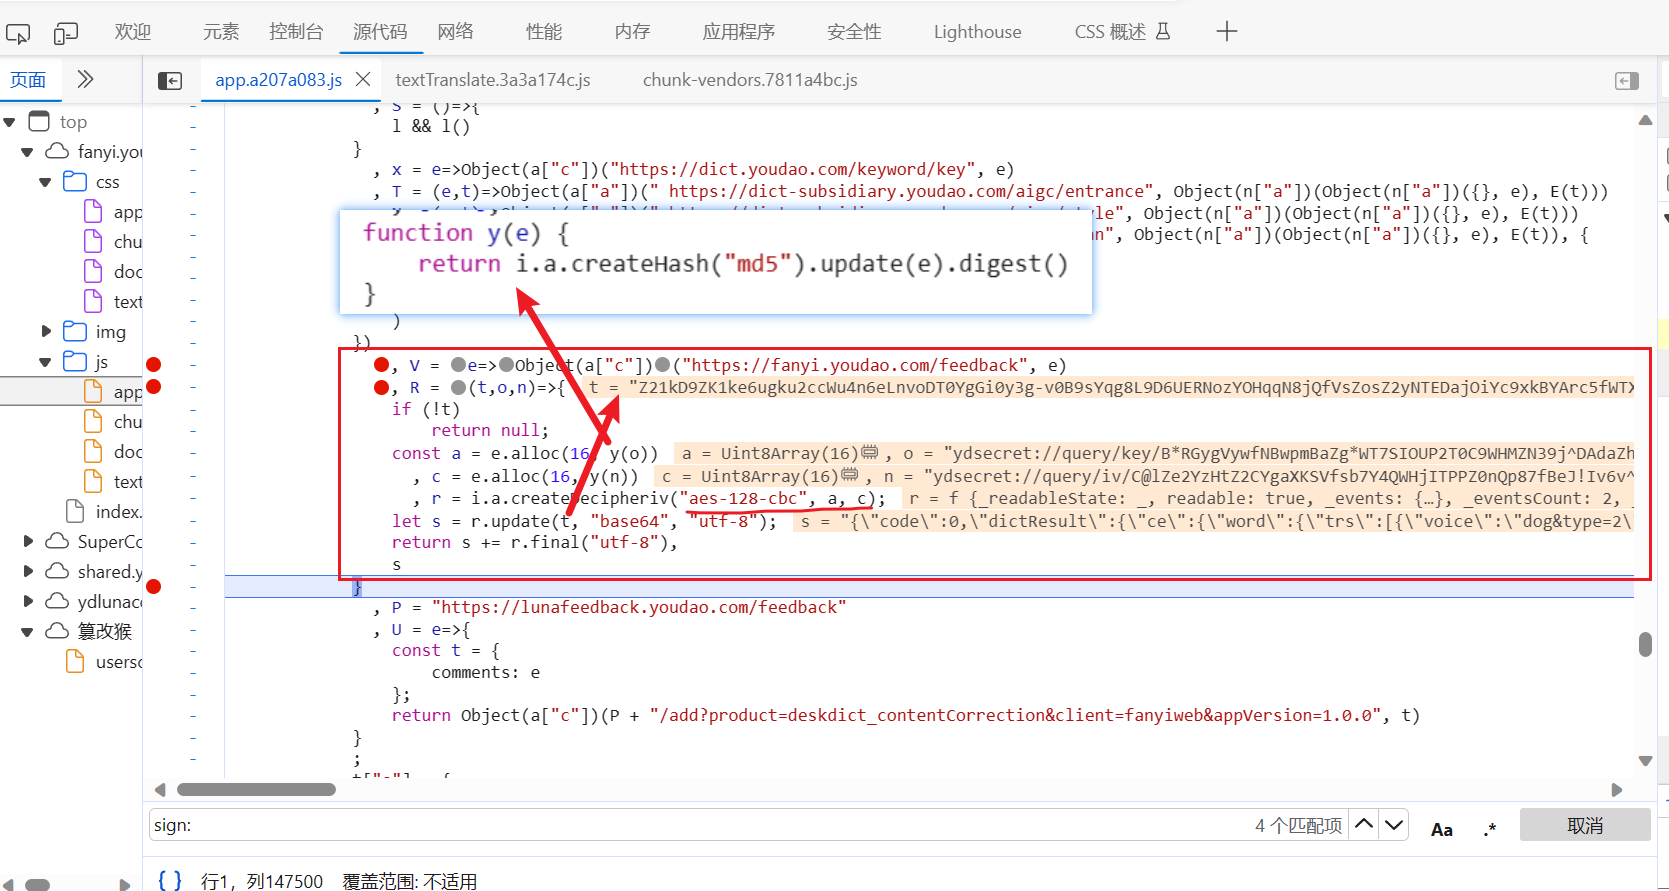Collapse the top frame tree node
This screenshot has height=891, width=1669.
(x=10, y=122)
